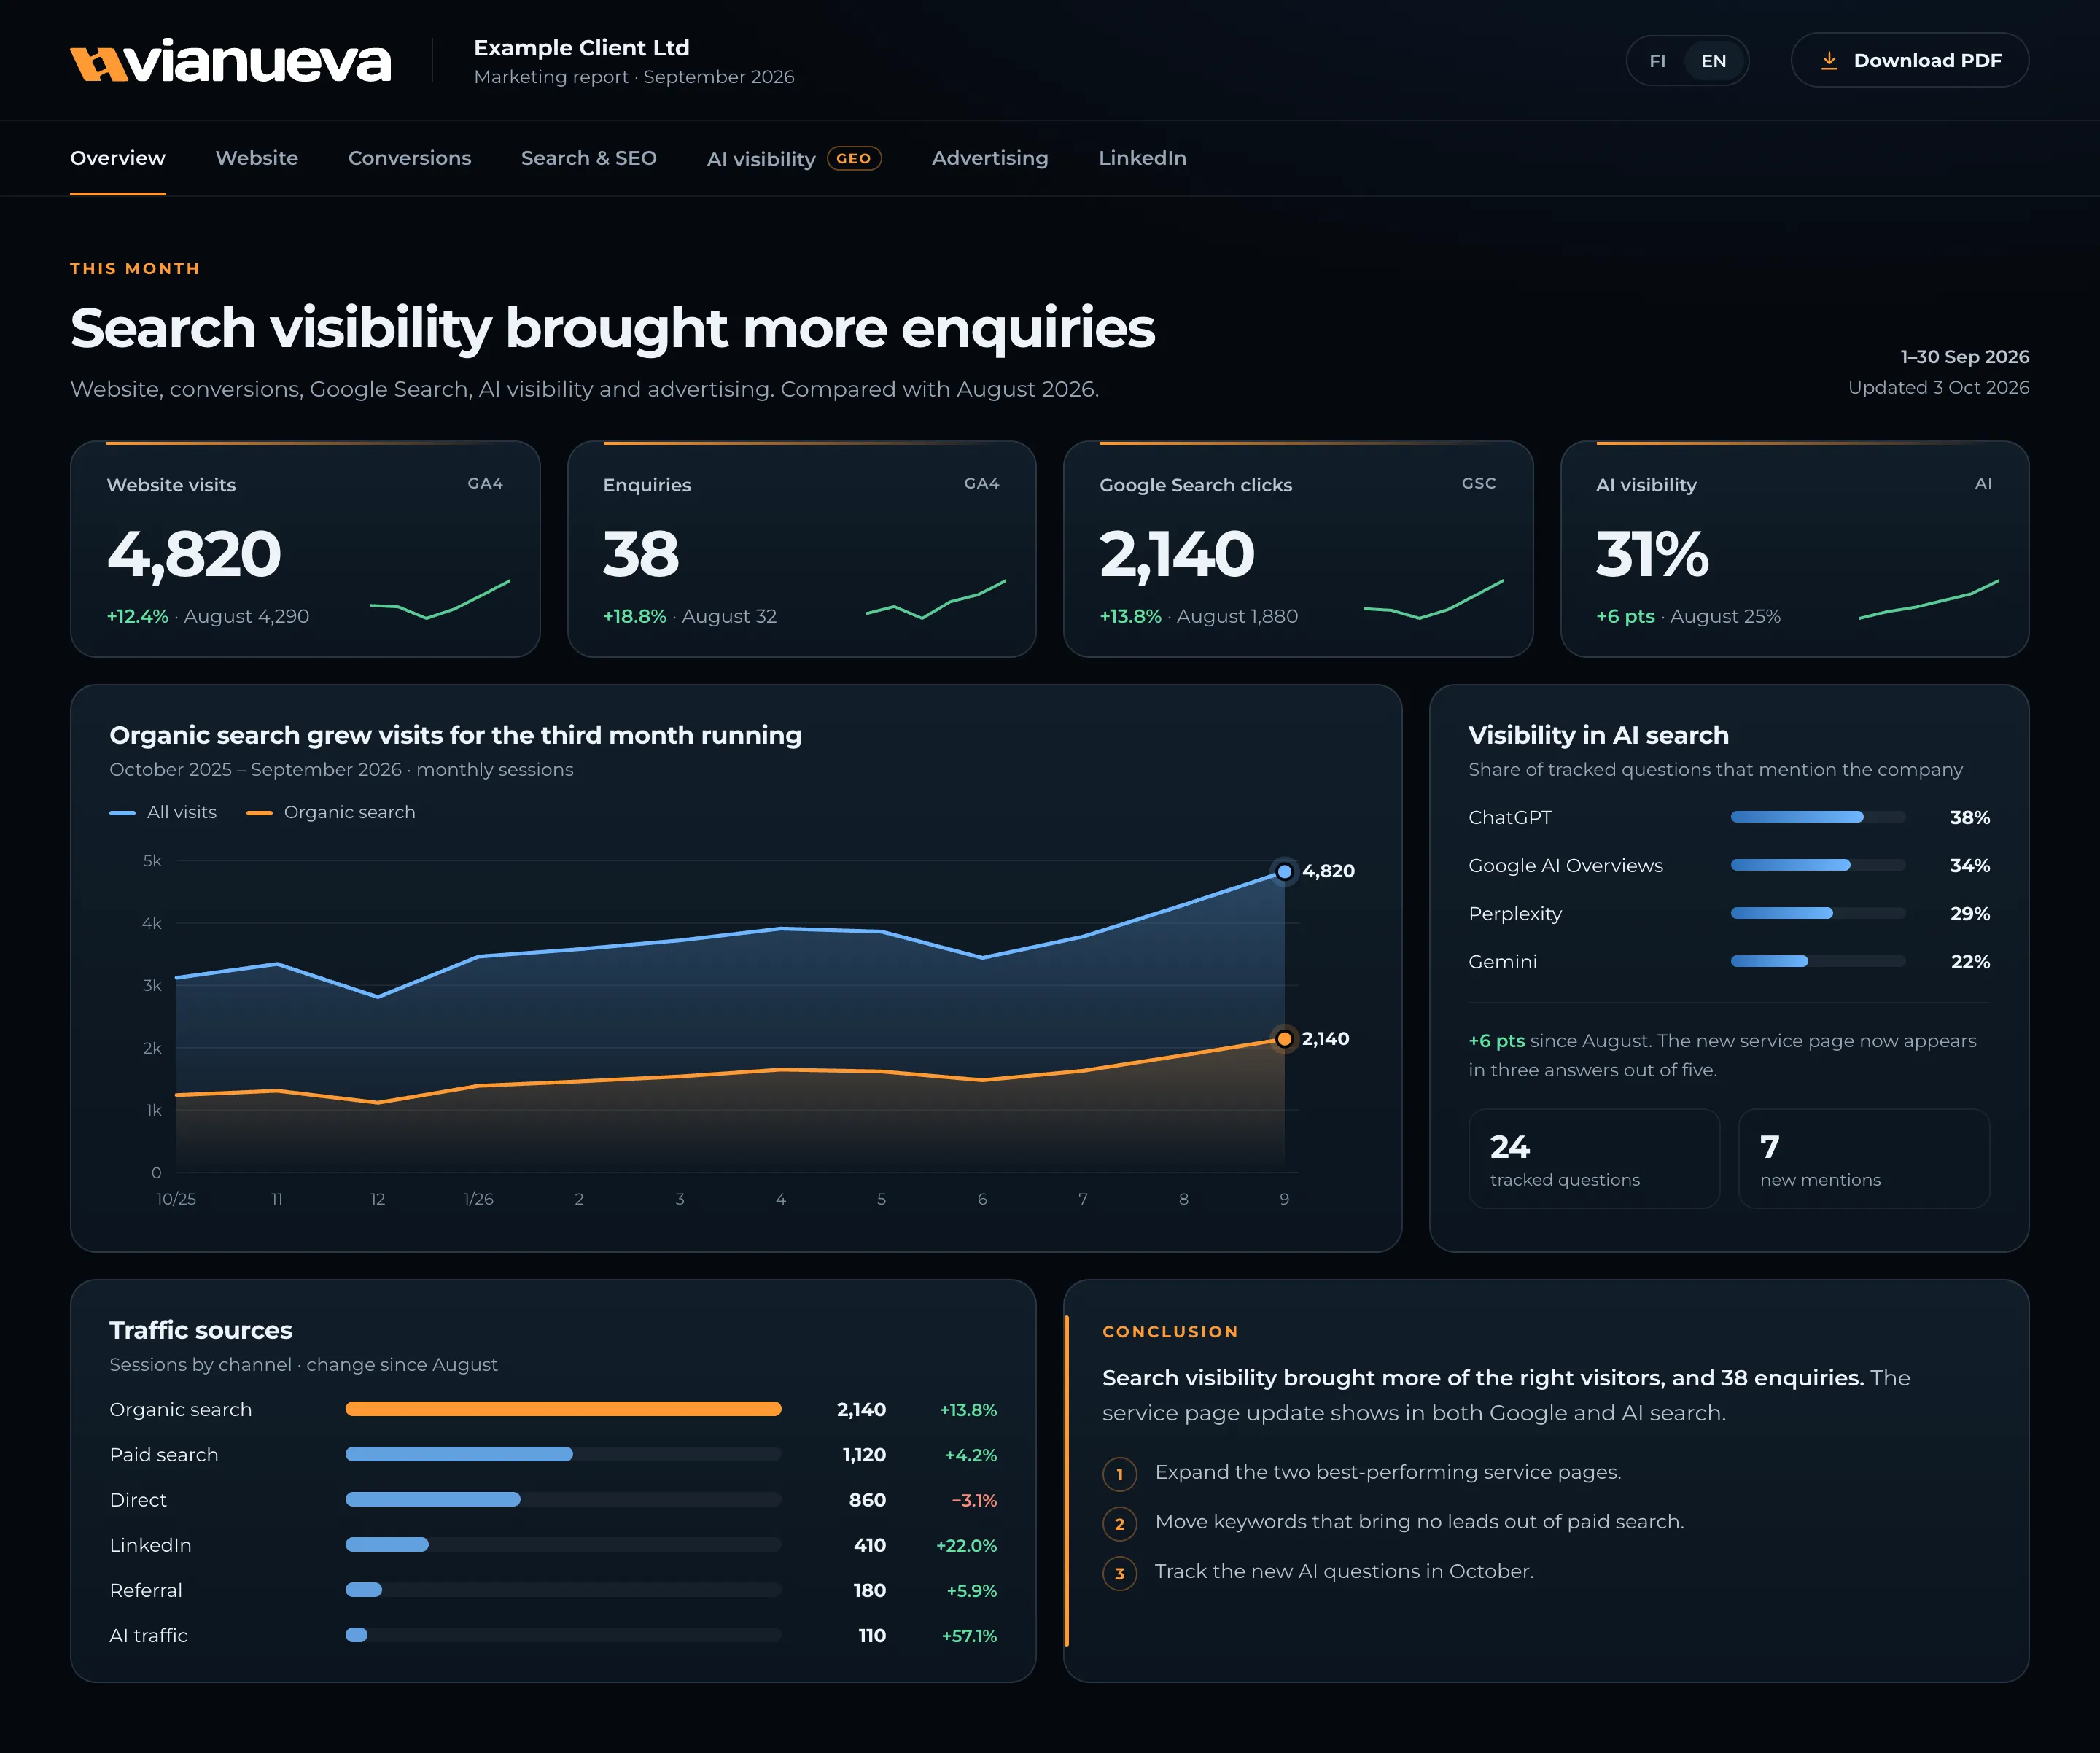Switch to the Advertising tab
Screen dimensions: 2100x1753
click(990, 158)
